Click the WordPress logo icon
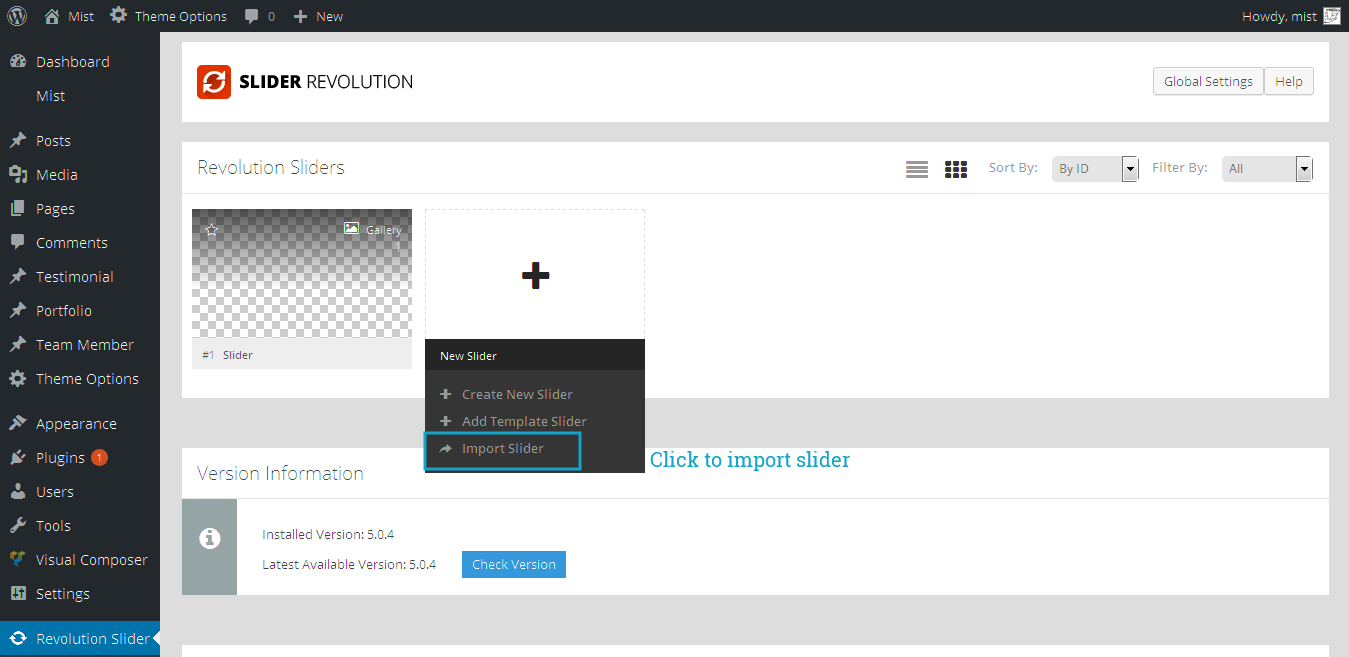 click(17, 16)
